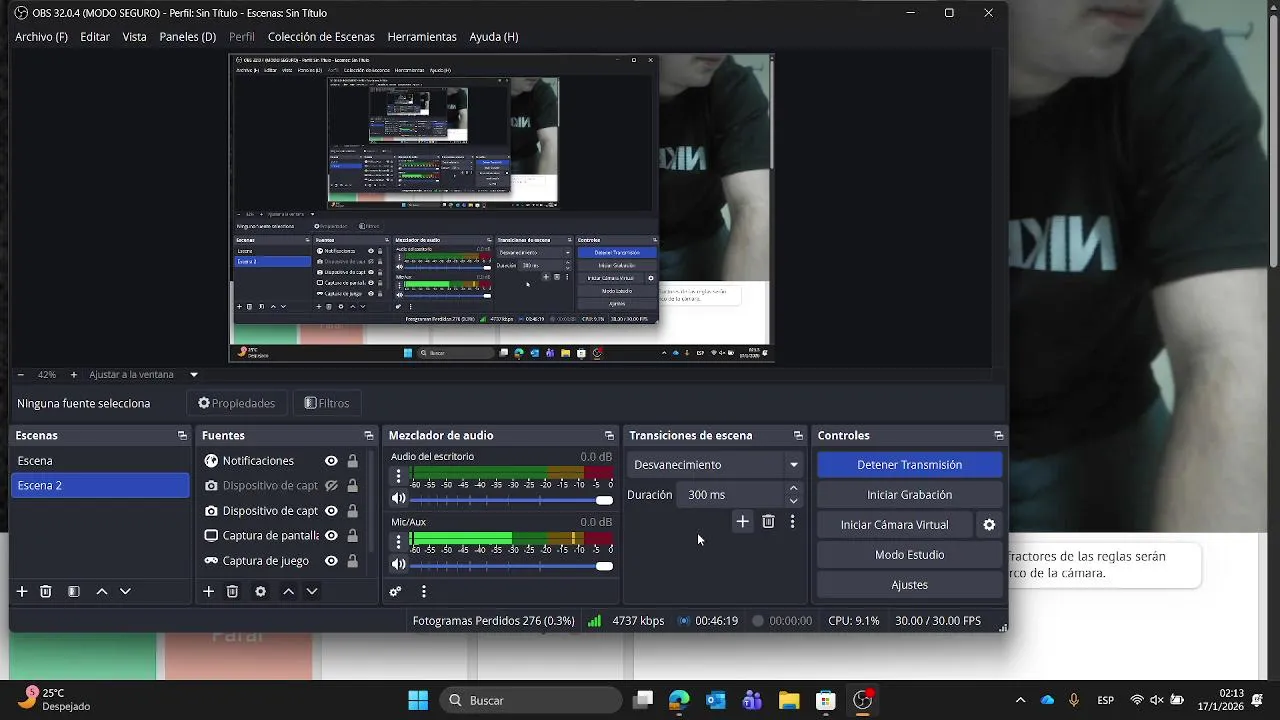Undock the Controles panel
Image resolution: width=1280 pixels, height=720 pixels.
point(998,435)
